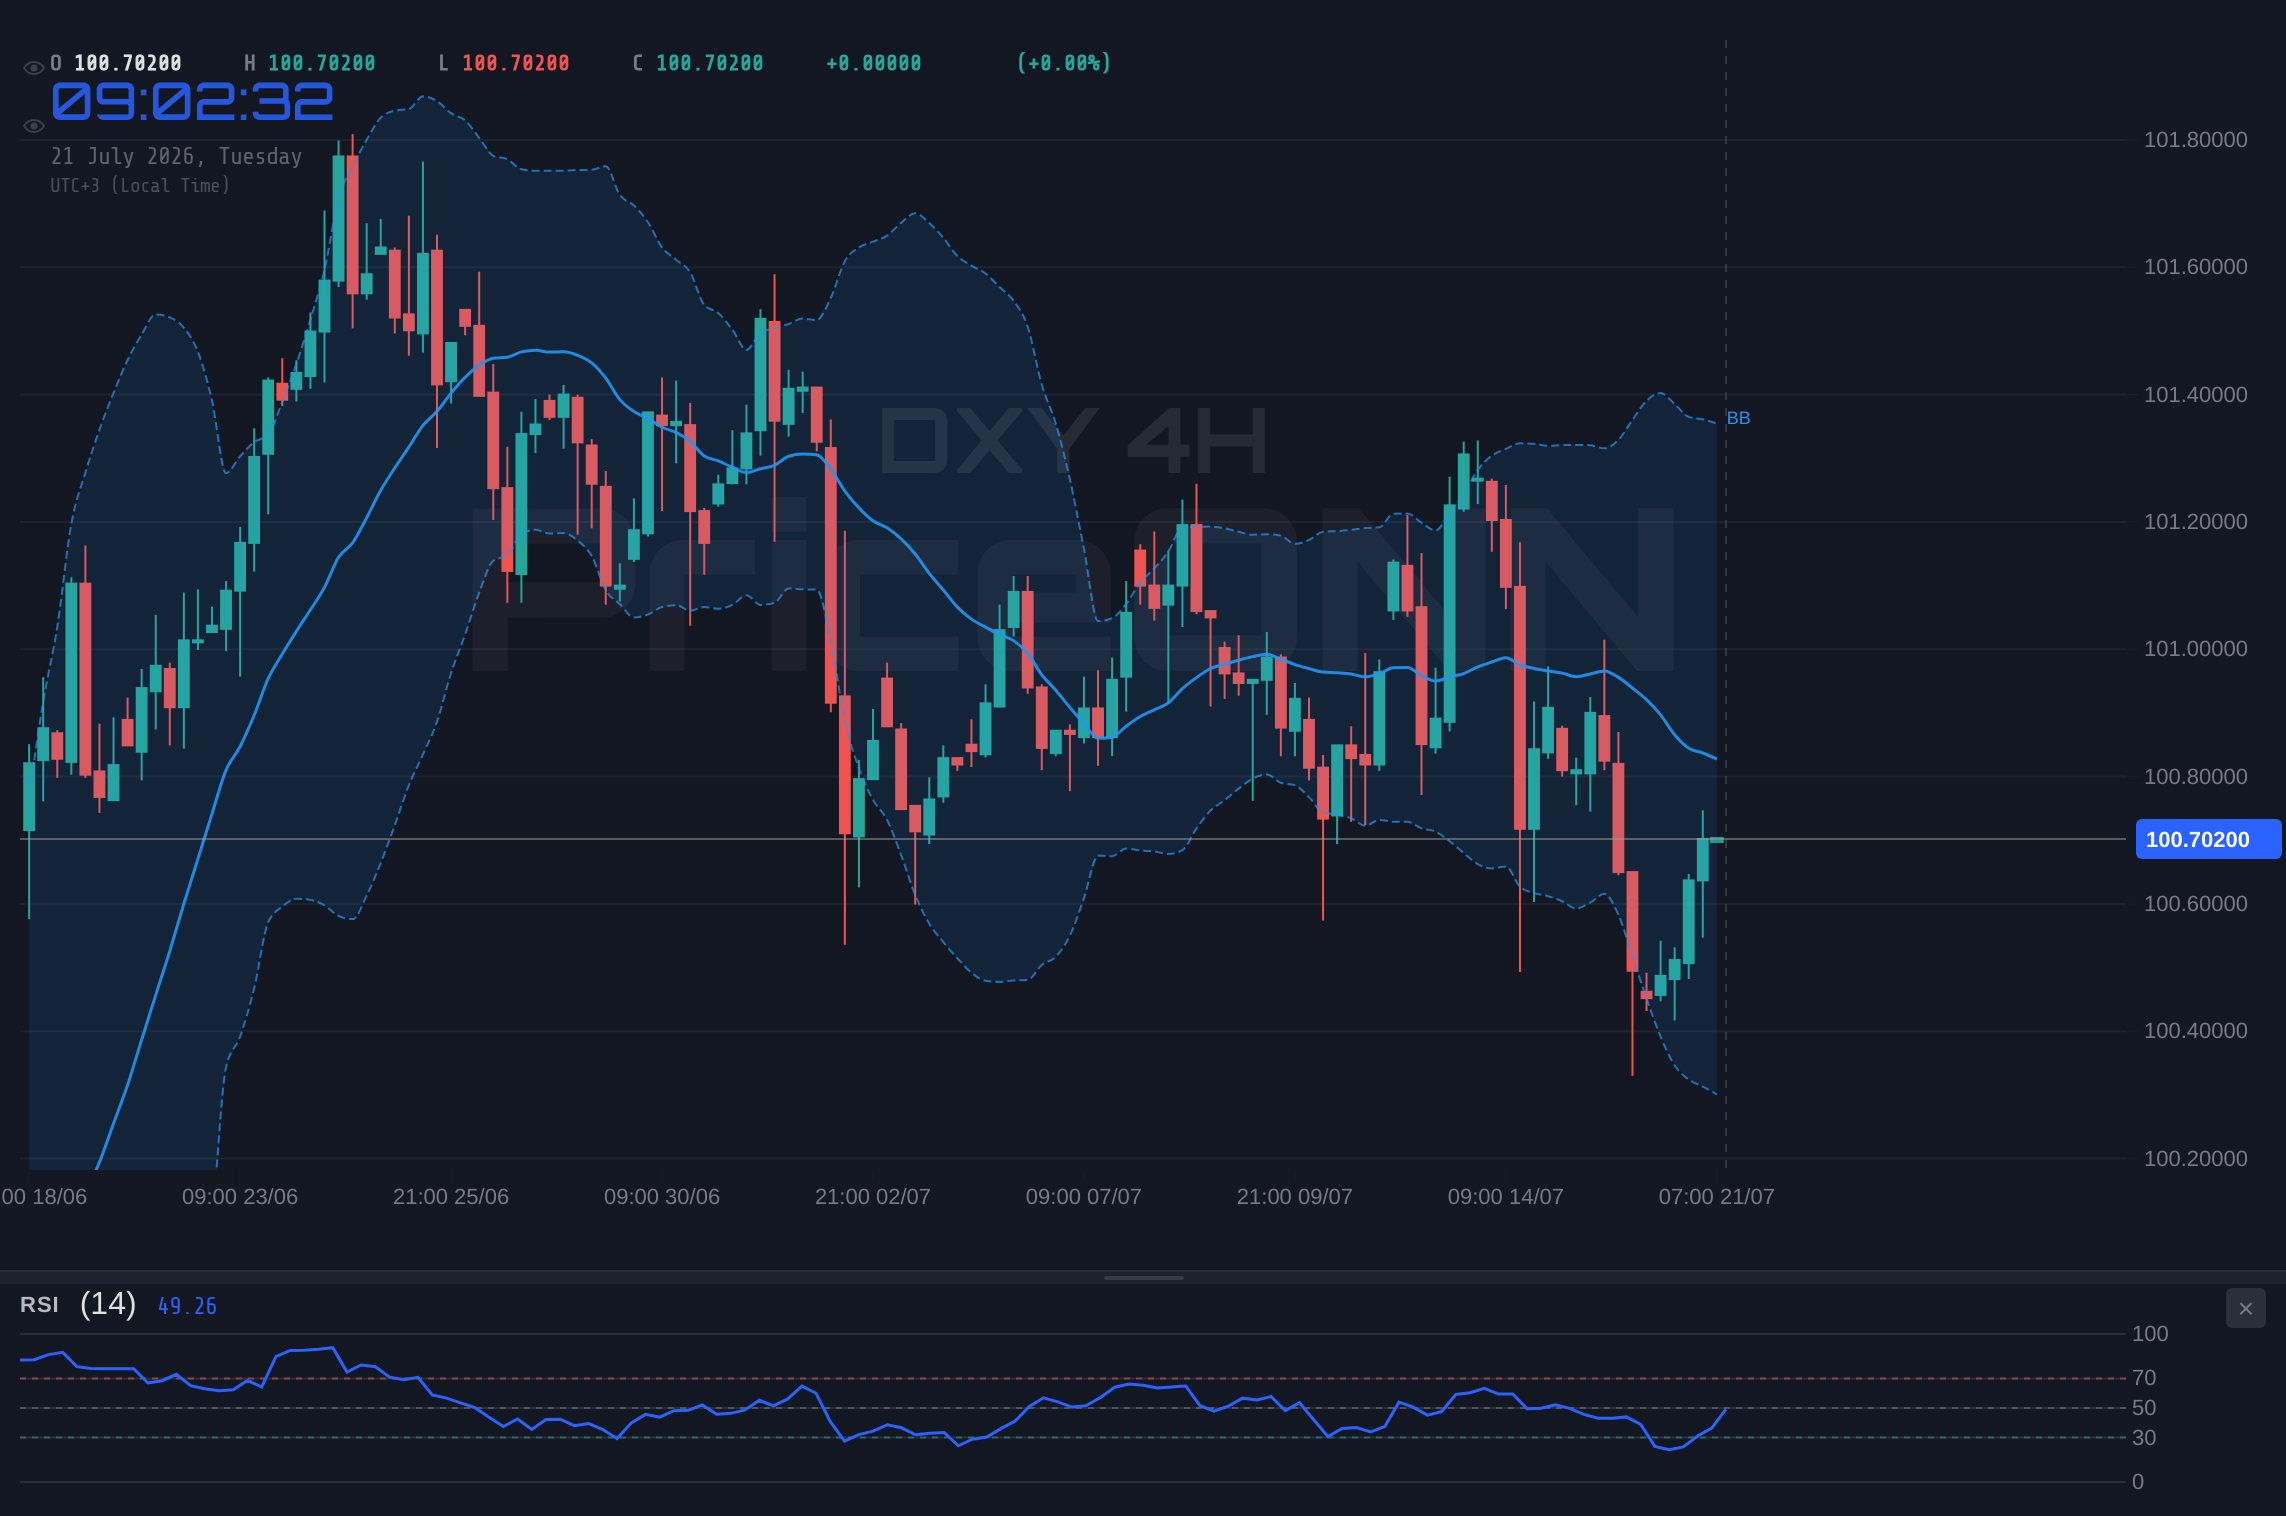The width and height of the screenshot is (2286, 1516).
Task: Click the 101.40000 price axis label
Action: 2195,395
